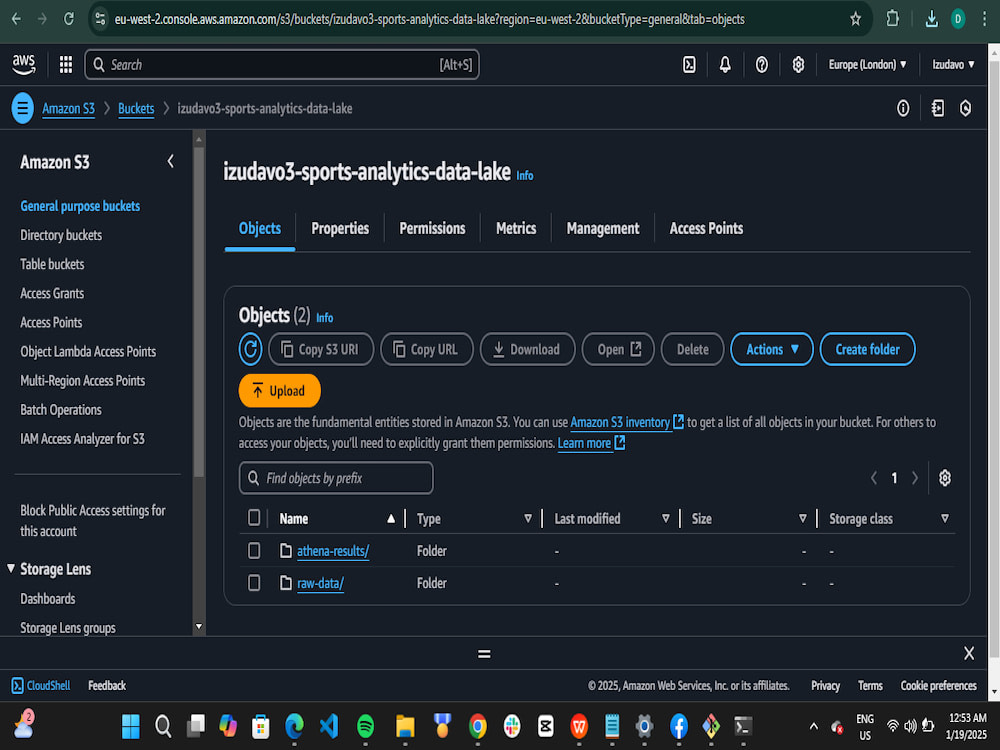Open Windows Start menu
The width and height of the screenshot is (1000, 750).
coord(130,726)
